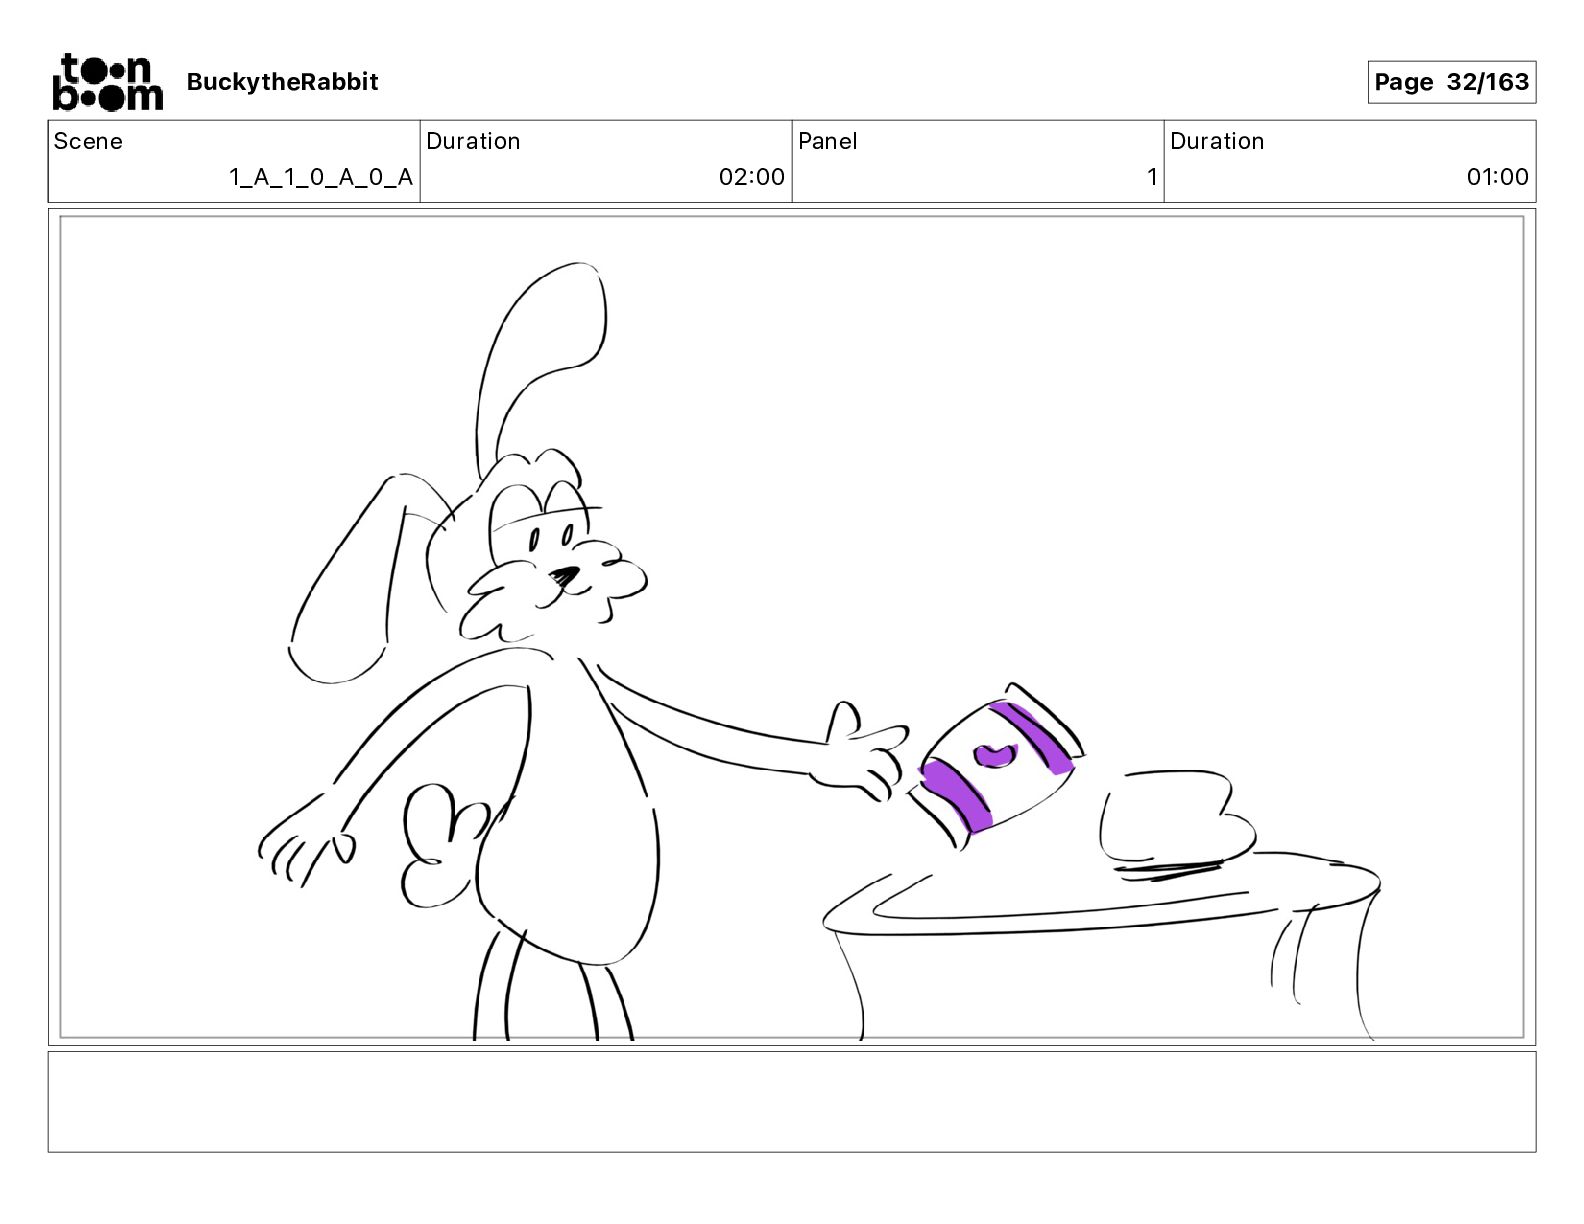Select the BuckytheRabbit project title
The height and width of the screenshot is (1224, 1584).
coord(283,82)
